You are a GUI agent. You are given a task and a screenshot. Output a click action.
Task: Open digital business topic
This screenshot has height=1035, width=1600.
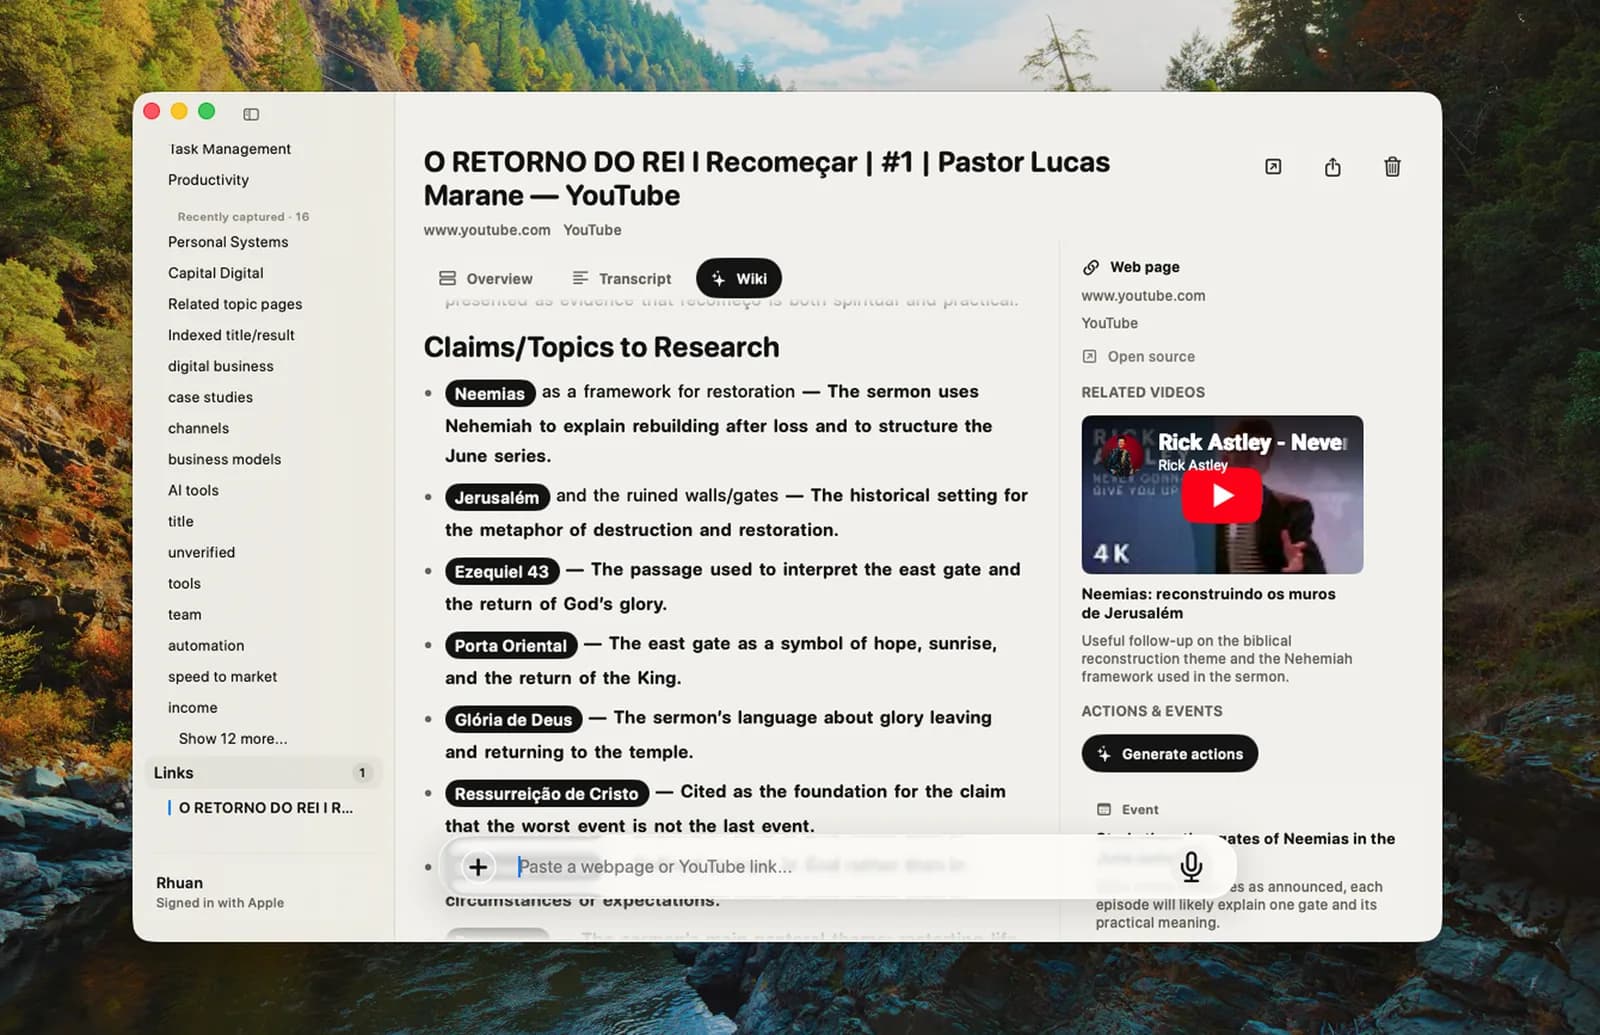coord(221,366)
